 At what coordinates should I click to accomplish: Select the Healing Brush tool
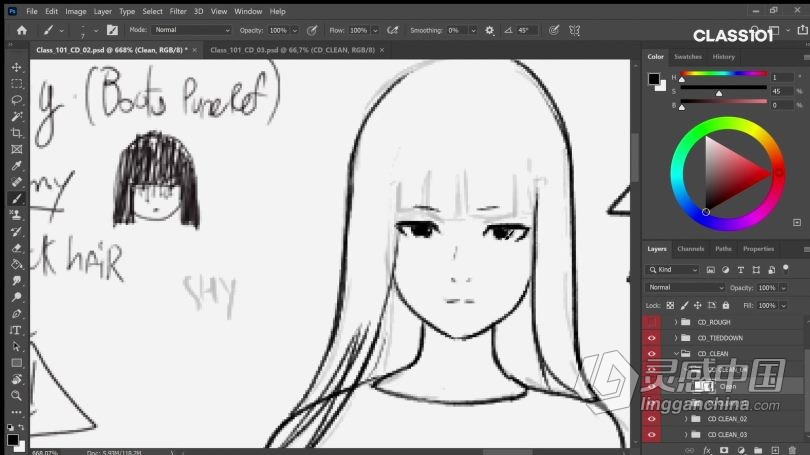click(x=17, y=182)
